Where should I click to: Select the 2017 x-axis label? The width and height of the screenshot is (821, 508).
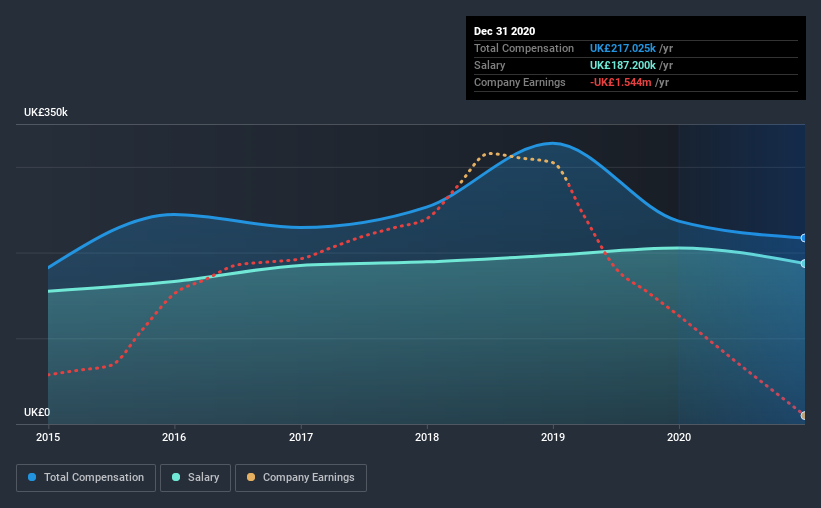(x=301, y=437)
